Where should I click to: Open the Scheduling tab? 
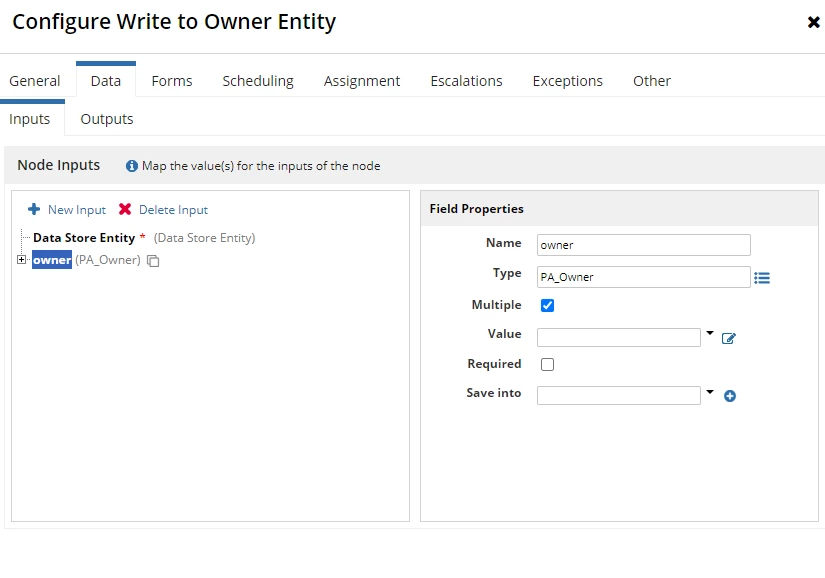click(258, 81)
